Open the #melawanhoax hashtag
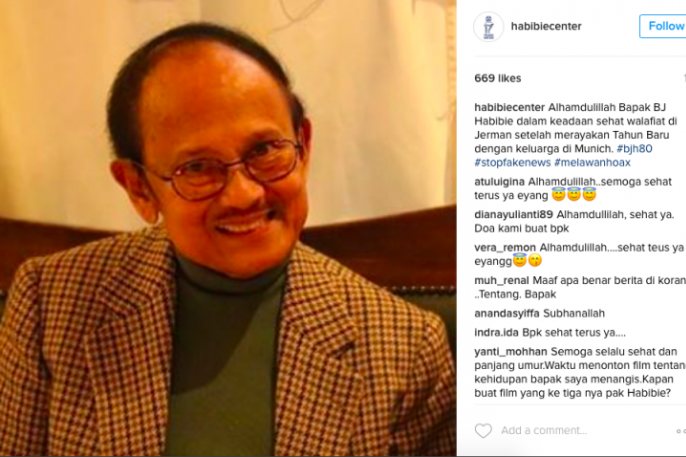 click(x=592, y=163)
